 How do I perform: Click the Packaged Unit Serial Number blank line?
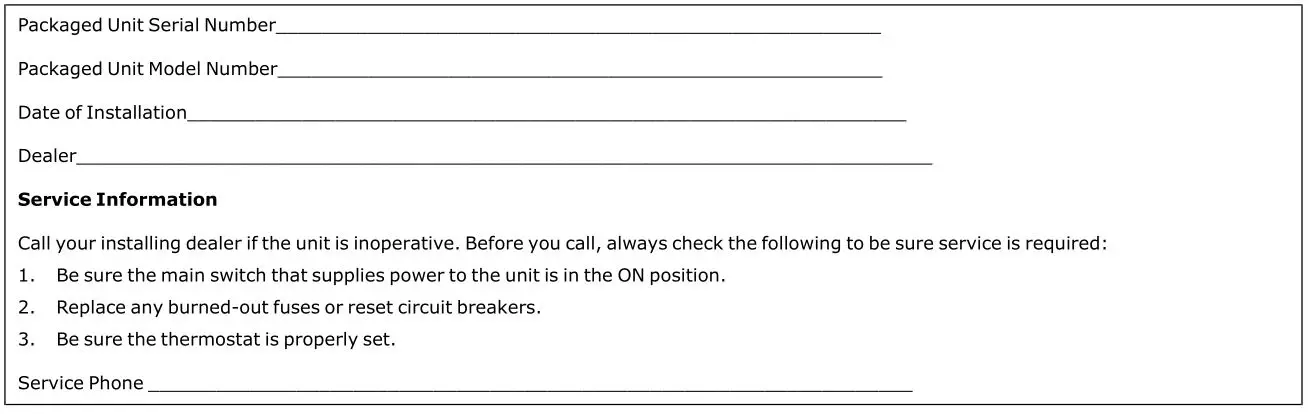tap(578, 28)
